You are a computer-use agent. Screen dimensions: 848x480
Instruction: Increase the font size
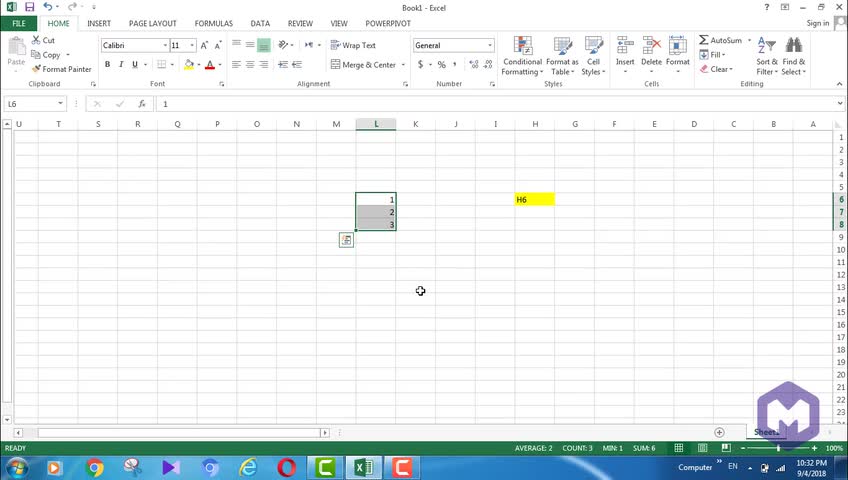[x=204, y=45]
